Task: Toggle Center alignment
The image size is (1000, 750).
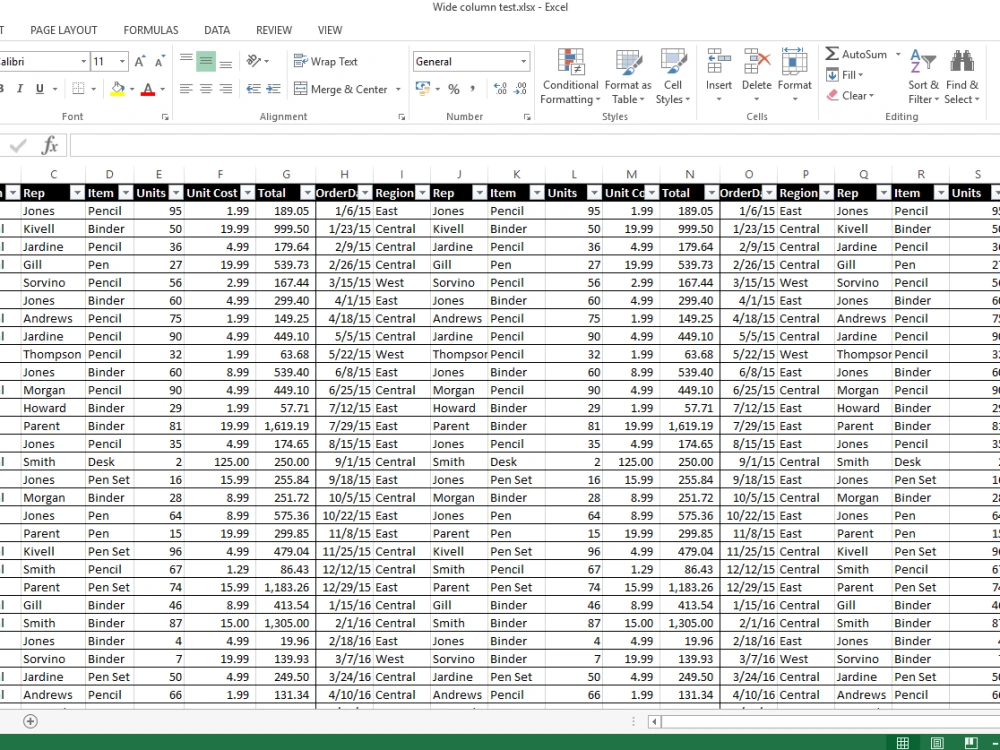Action: [x=206, y=89]
